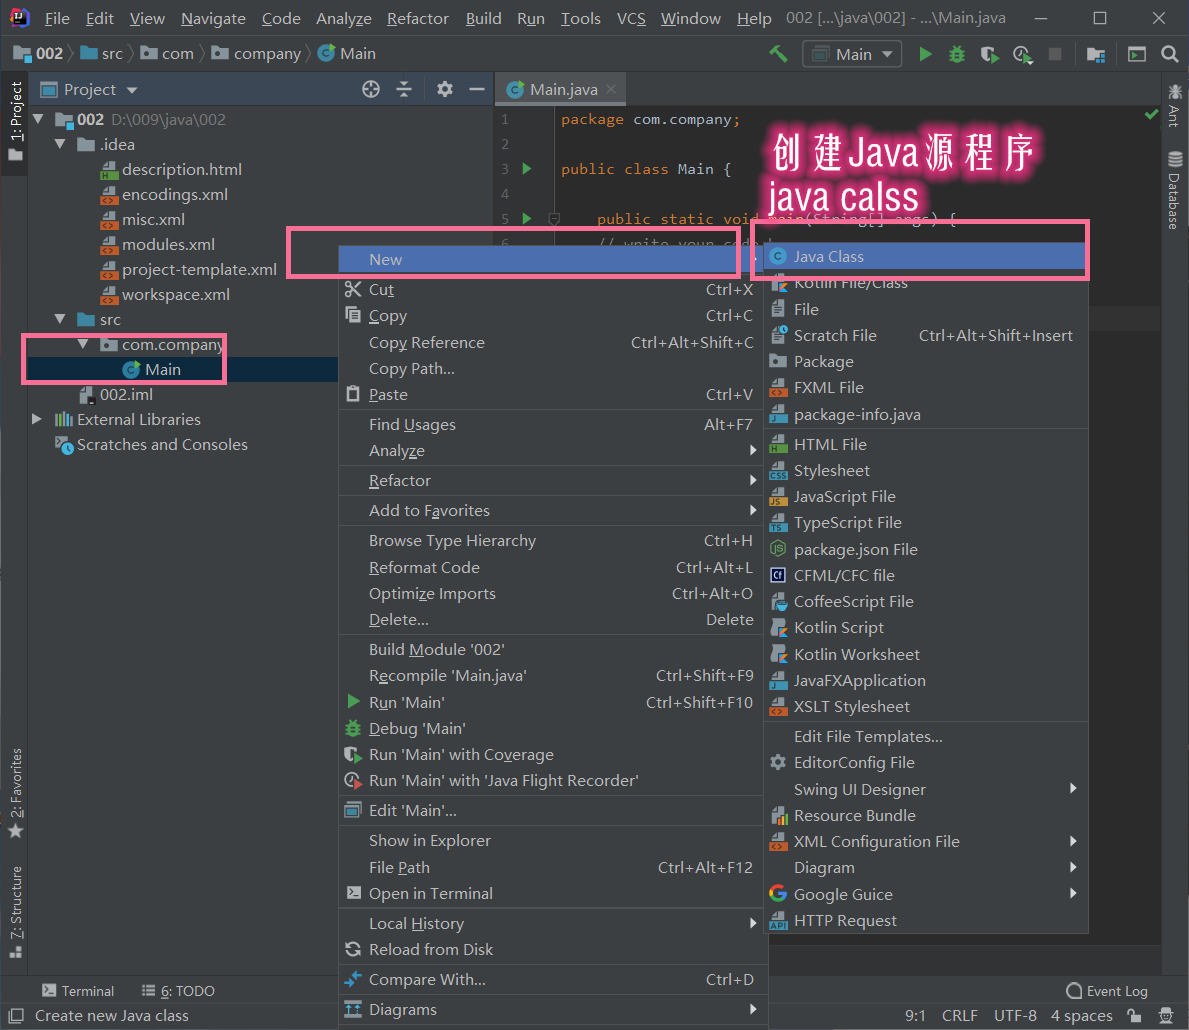Screen dimensions: 1189x1030
Task: Toggle the 1: Project side tab
Action: click(x=16, y=121)
